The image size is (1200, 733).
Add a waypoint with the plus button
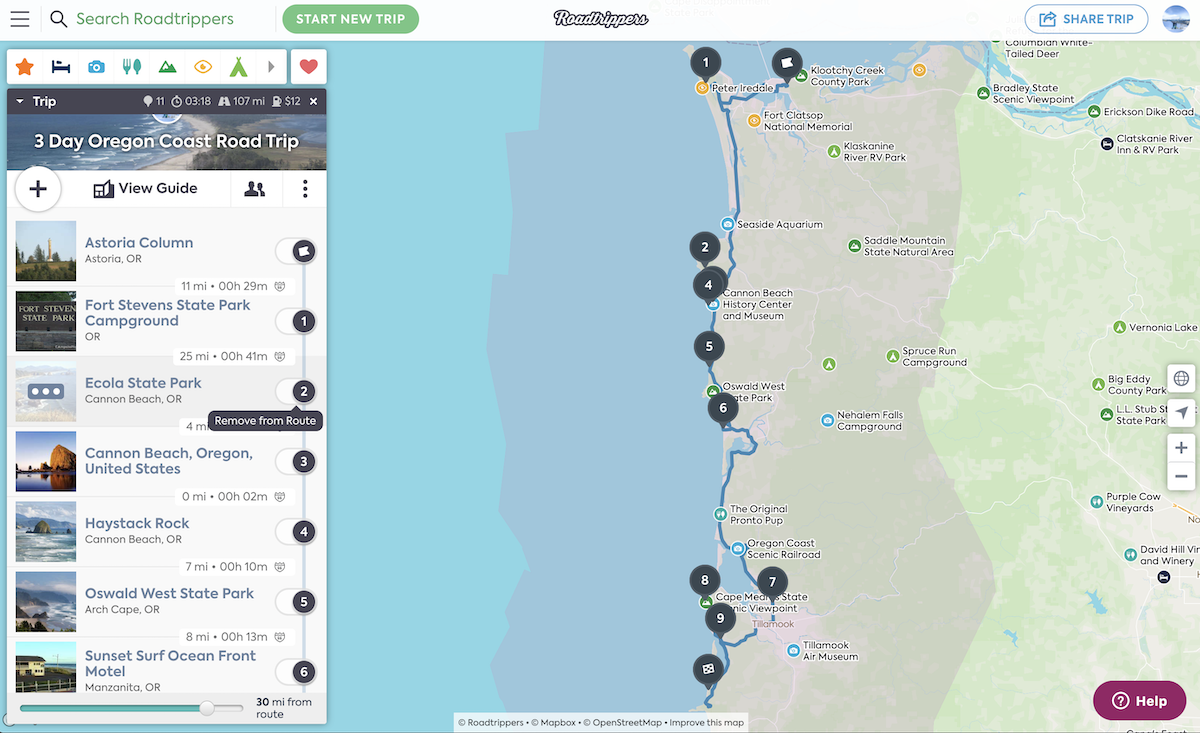point(38,188)
